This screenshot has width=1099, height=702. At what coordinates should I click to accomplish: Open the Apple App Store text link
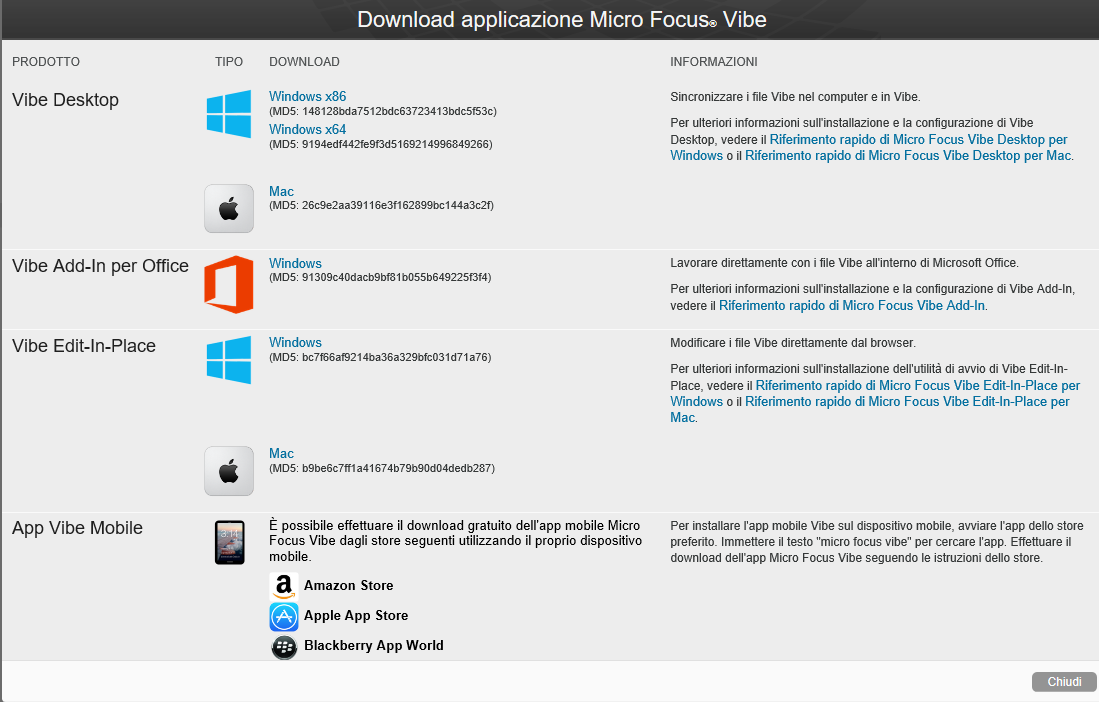tap(356, 616)
